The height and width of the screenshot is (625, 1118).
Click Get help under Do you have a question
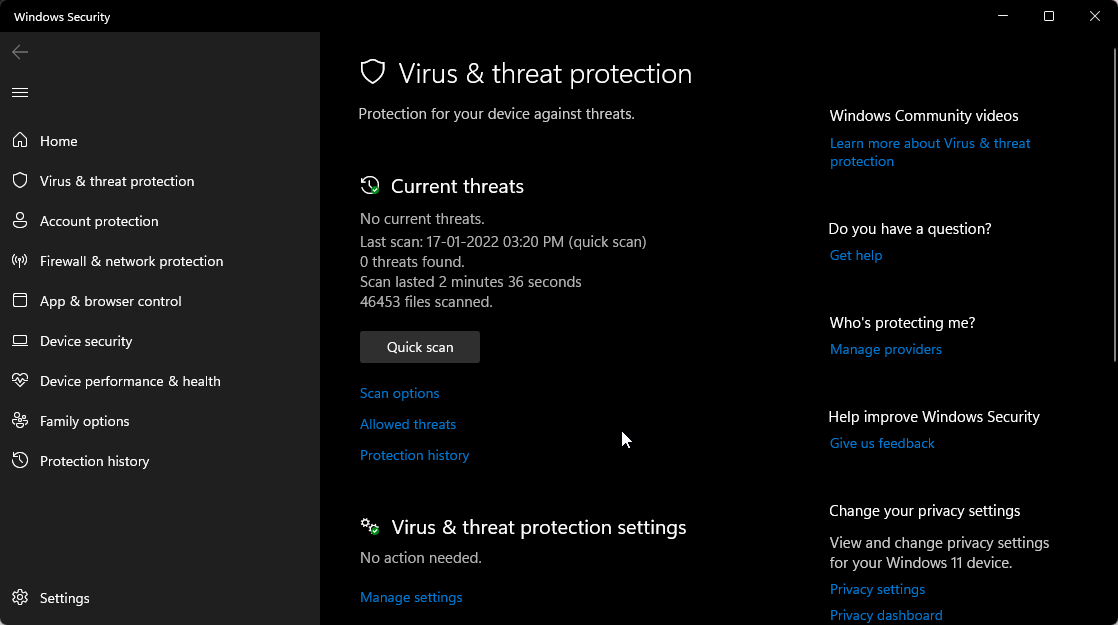coord(855,255)
